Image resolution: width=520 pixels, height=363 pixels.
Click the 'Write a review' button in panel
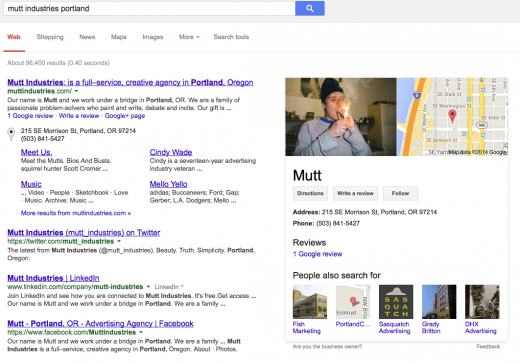click(355, 193)
